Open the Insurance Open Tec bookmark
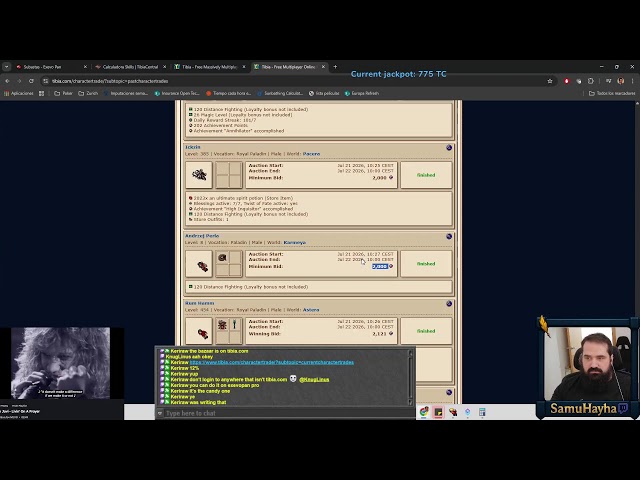 click(177, 93)
